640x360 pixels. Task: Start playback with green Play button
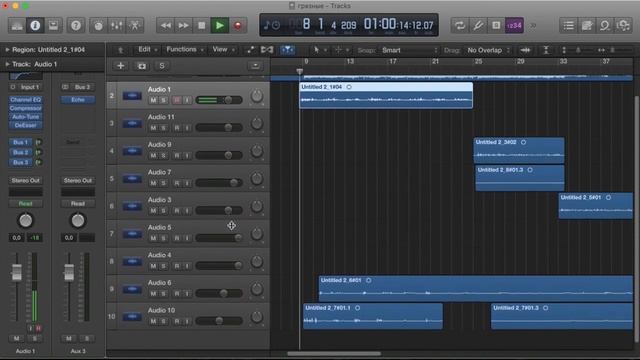[x=220, y=26]
